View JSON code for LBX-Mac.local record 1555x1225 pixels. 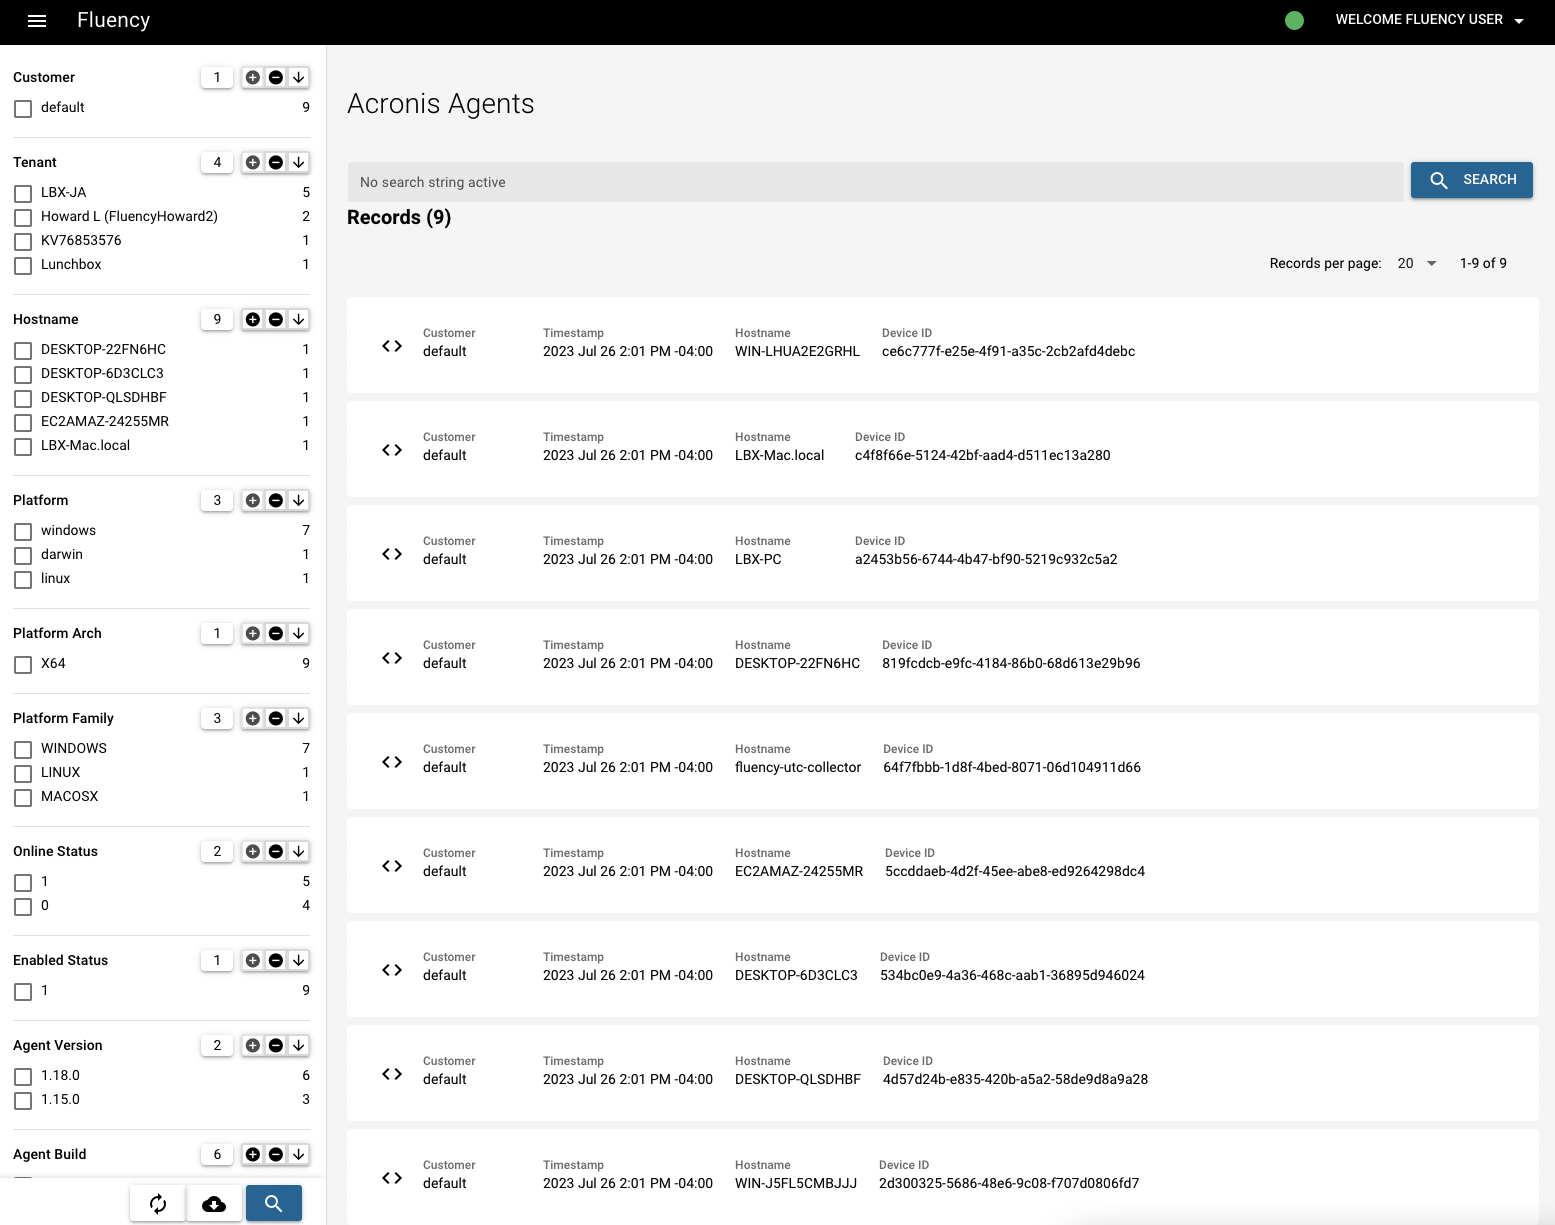(392, 450)
